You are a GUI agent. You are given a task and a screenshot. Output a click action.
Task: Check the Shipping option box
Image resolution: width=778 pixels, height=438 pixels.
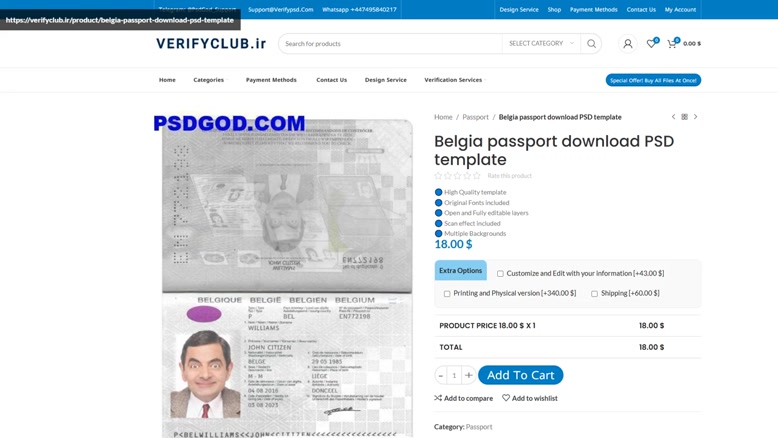tap(594, 294)
